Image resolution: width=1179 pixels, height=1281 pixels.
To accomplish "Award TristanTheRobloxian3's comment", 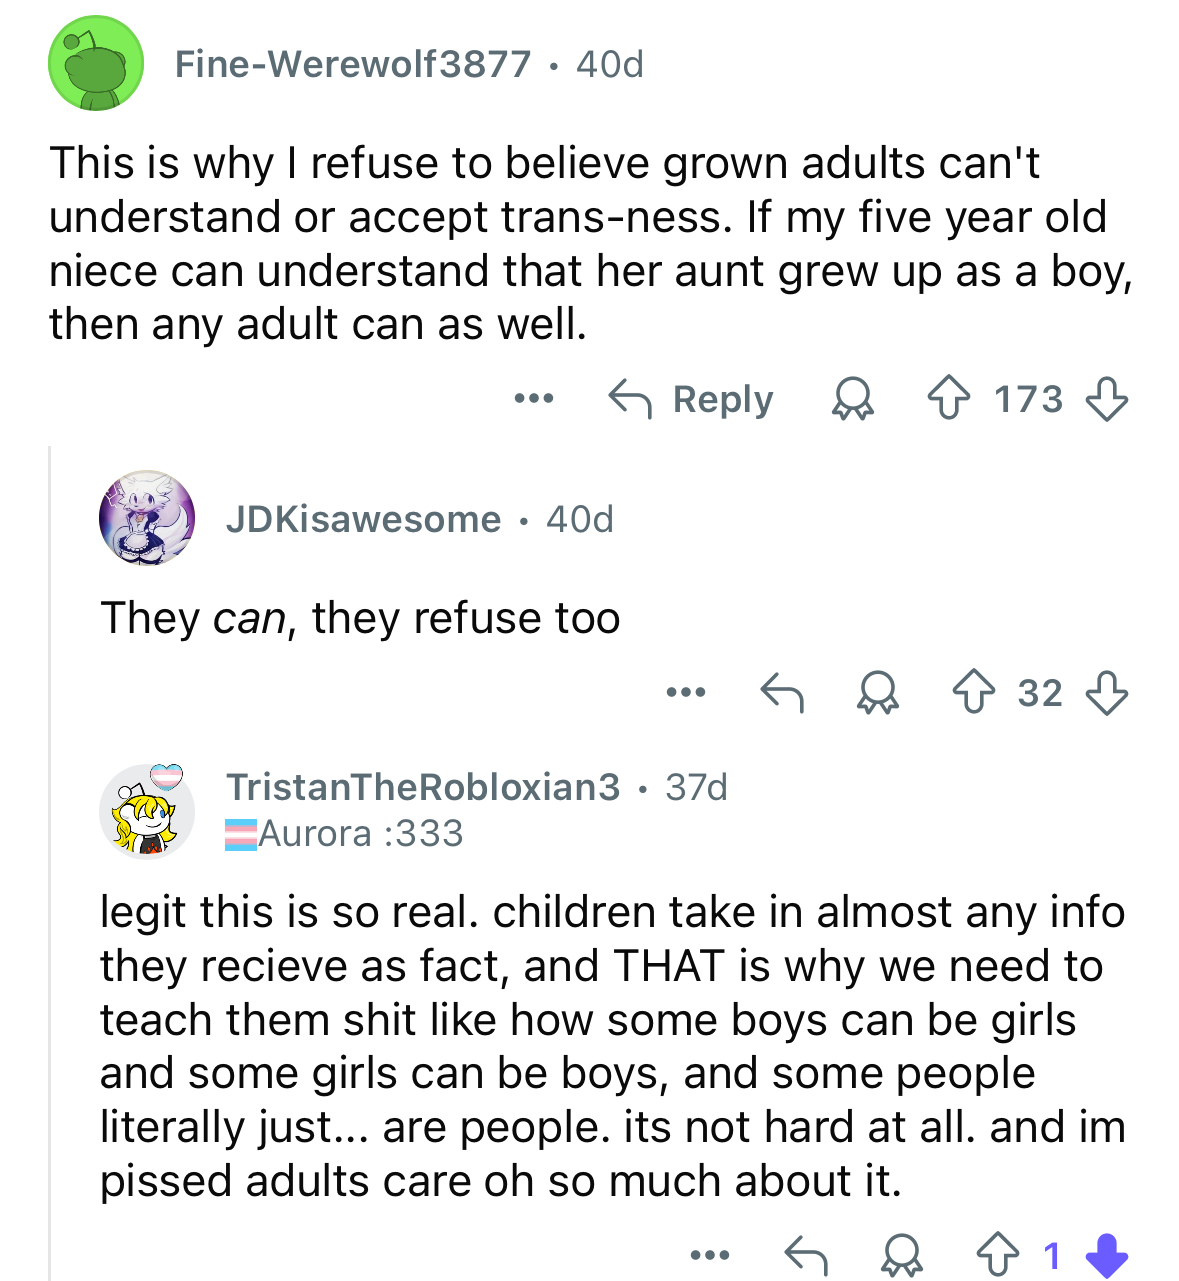I will click(x=902, y=1255).
